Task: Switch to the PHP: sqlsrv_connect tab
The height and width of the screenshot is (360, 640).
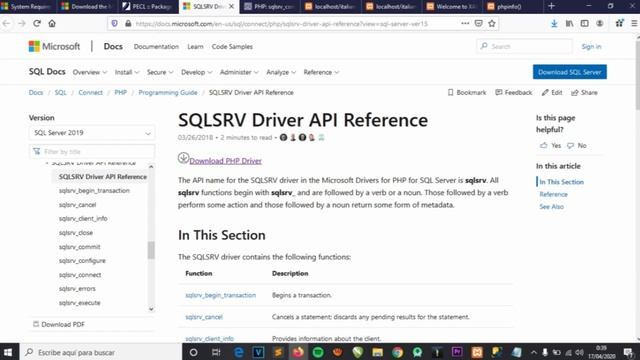Action: (269, 7)
